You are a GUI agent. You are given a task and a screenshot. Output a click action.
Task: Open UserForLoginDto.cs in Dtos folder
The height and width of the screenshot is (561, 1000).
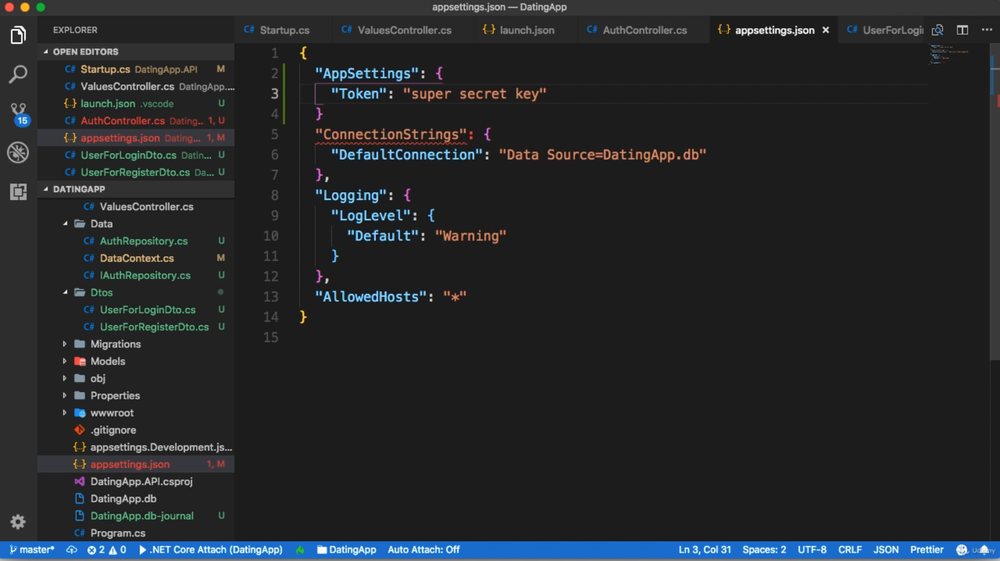136,310
